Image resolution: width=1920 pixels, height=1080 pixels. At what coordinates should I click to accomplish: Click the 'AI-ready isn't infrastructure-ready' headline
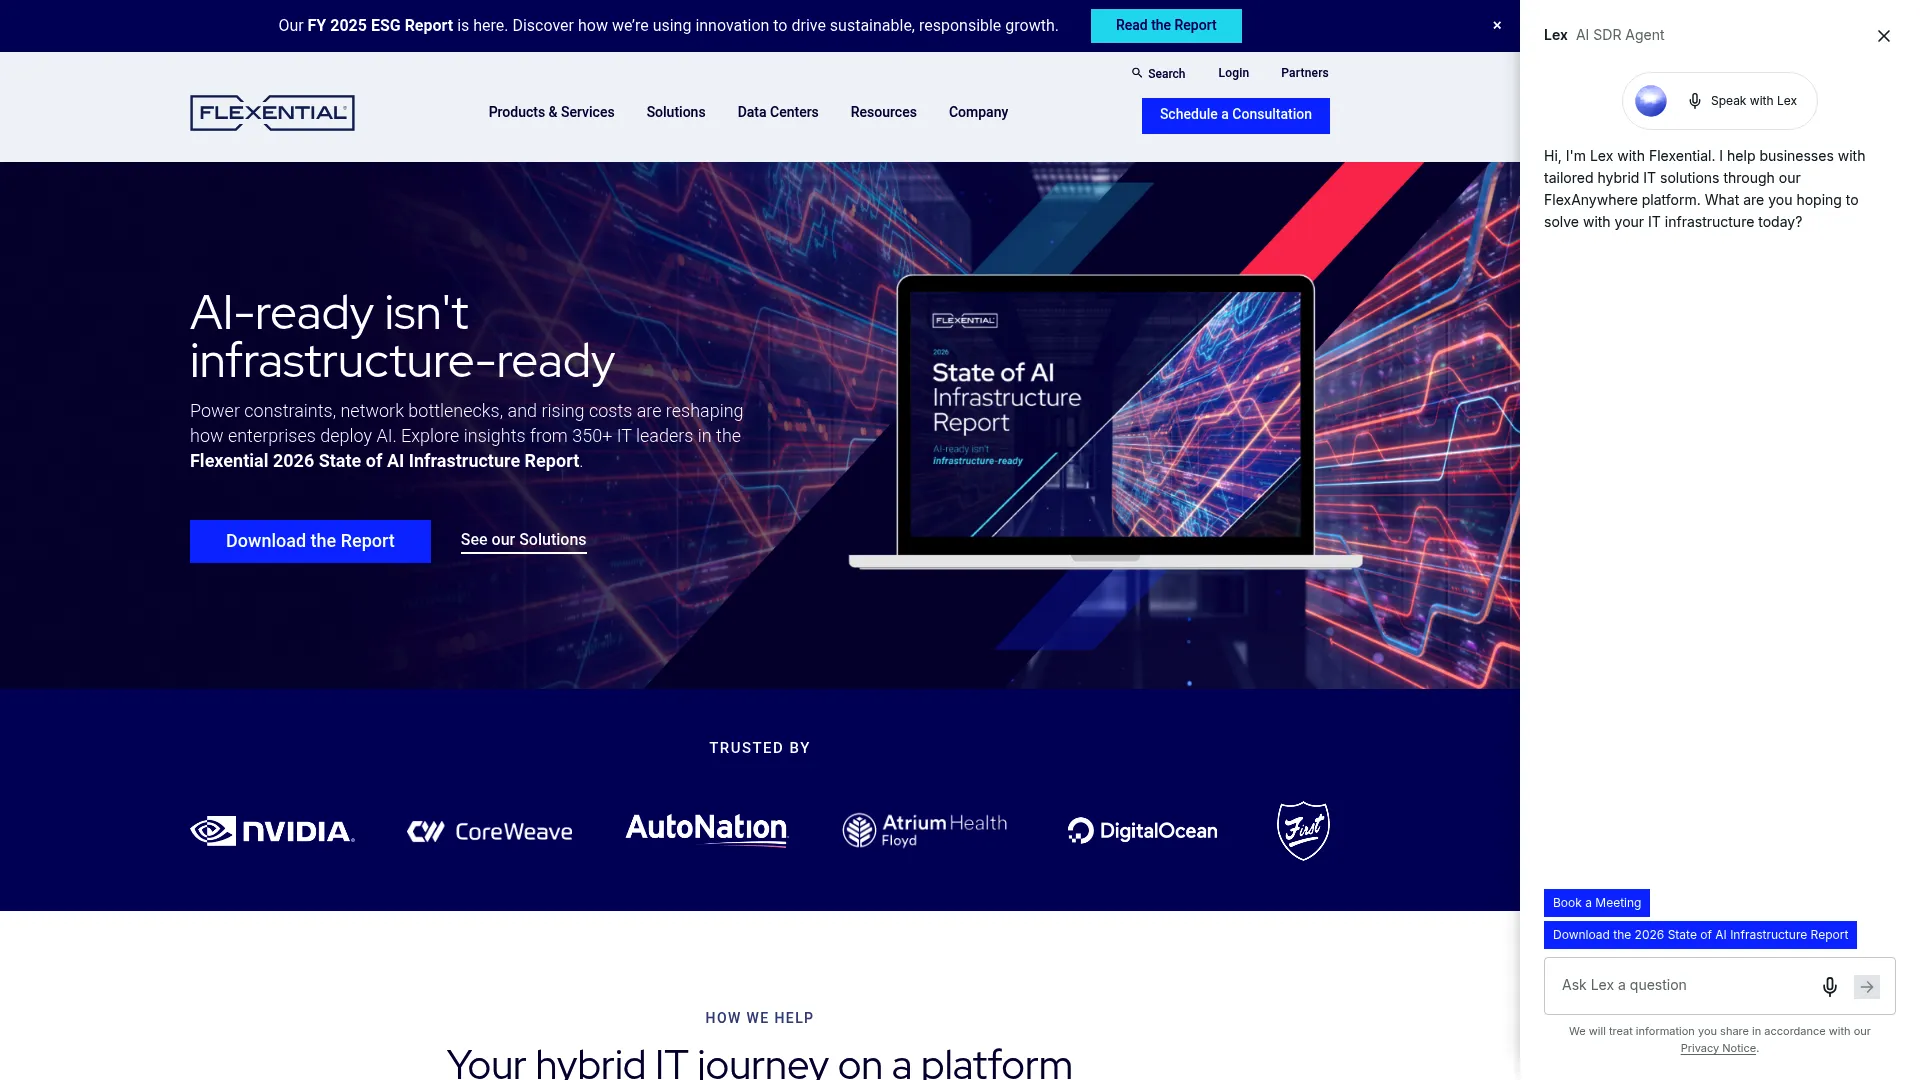tap(402, 337)
